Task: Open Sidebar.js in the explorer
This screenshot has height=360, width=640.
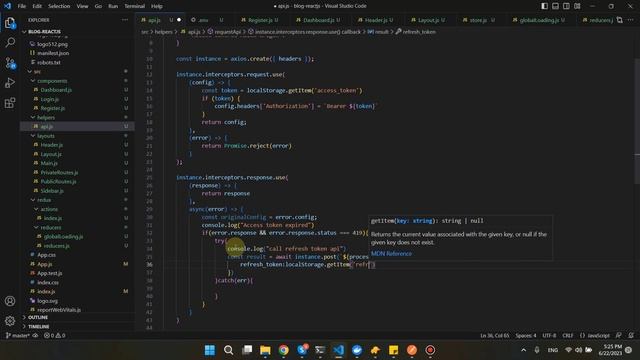Action: point(78,191)
